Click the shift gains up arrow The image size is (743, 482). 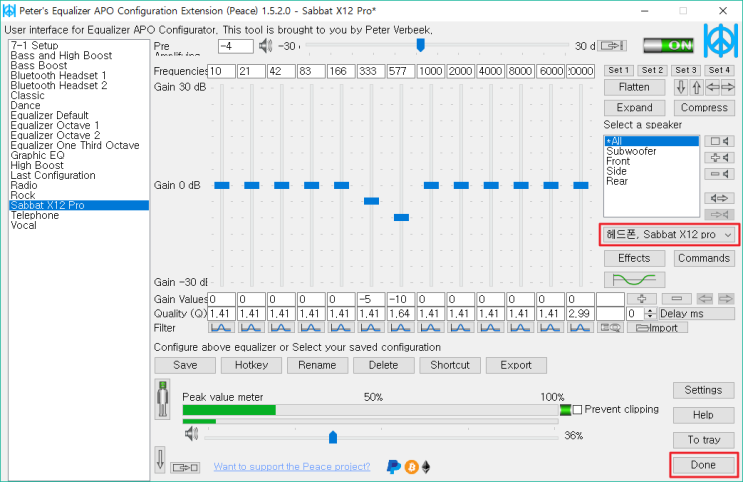[696, 88]
